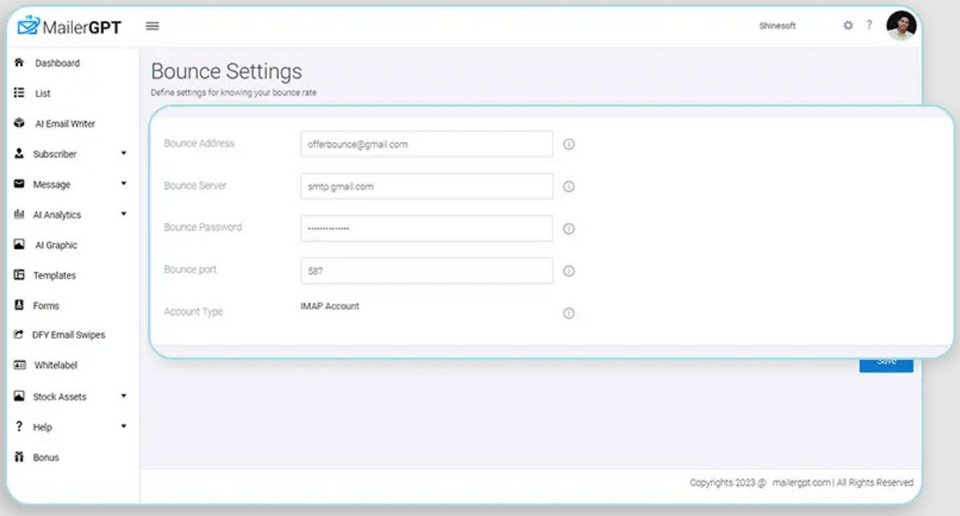The height and width of the screenshot is (516, 960).
Task: Click the Dashboard home icon
Action: point(19,62)
